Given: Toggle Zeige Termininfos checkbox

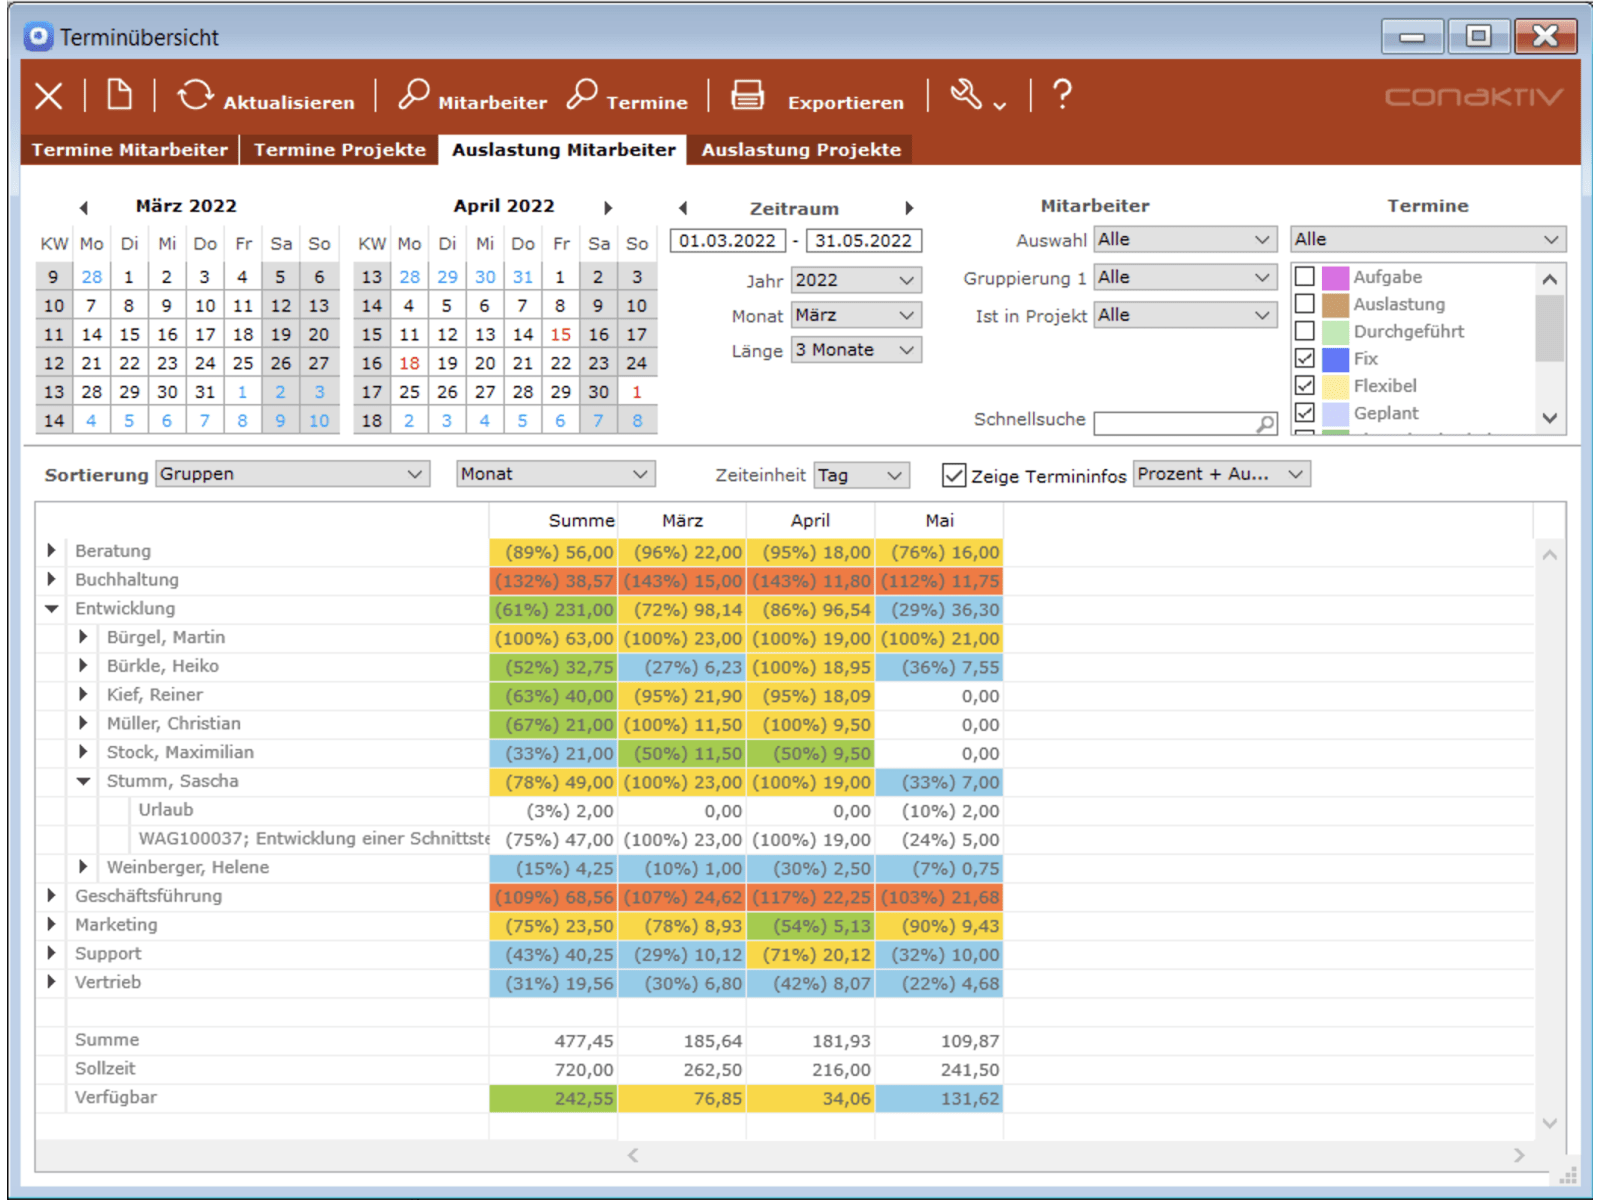Looking at the screenshot, I should coord(954,475).
